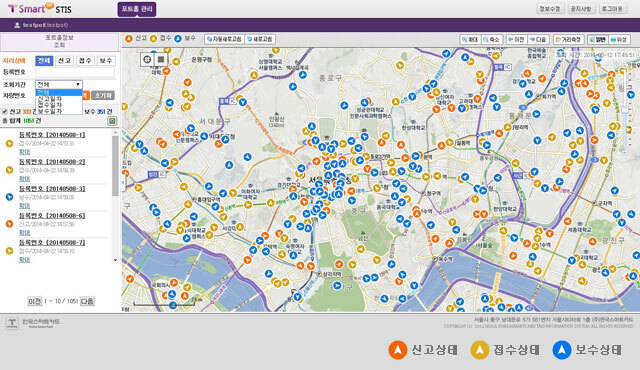The width and height of the screenshot is (640, 370).
Task: Click the green export icon by 총 합계
Action: (112, 121)
